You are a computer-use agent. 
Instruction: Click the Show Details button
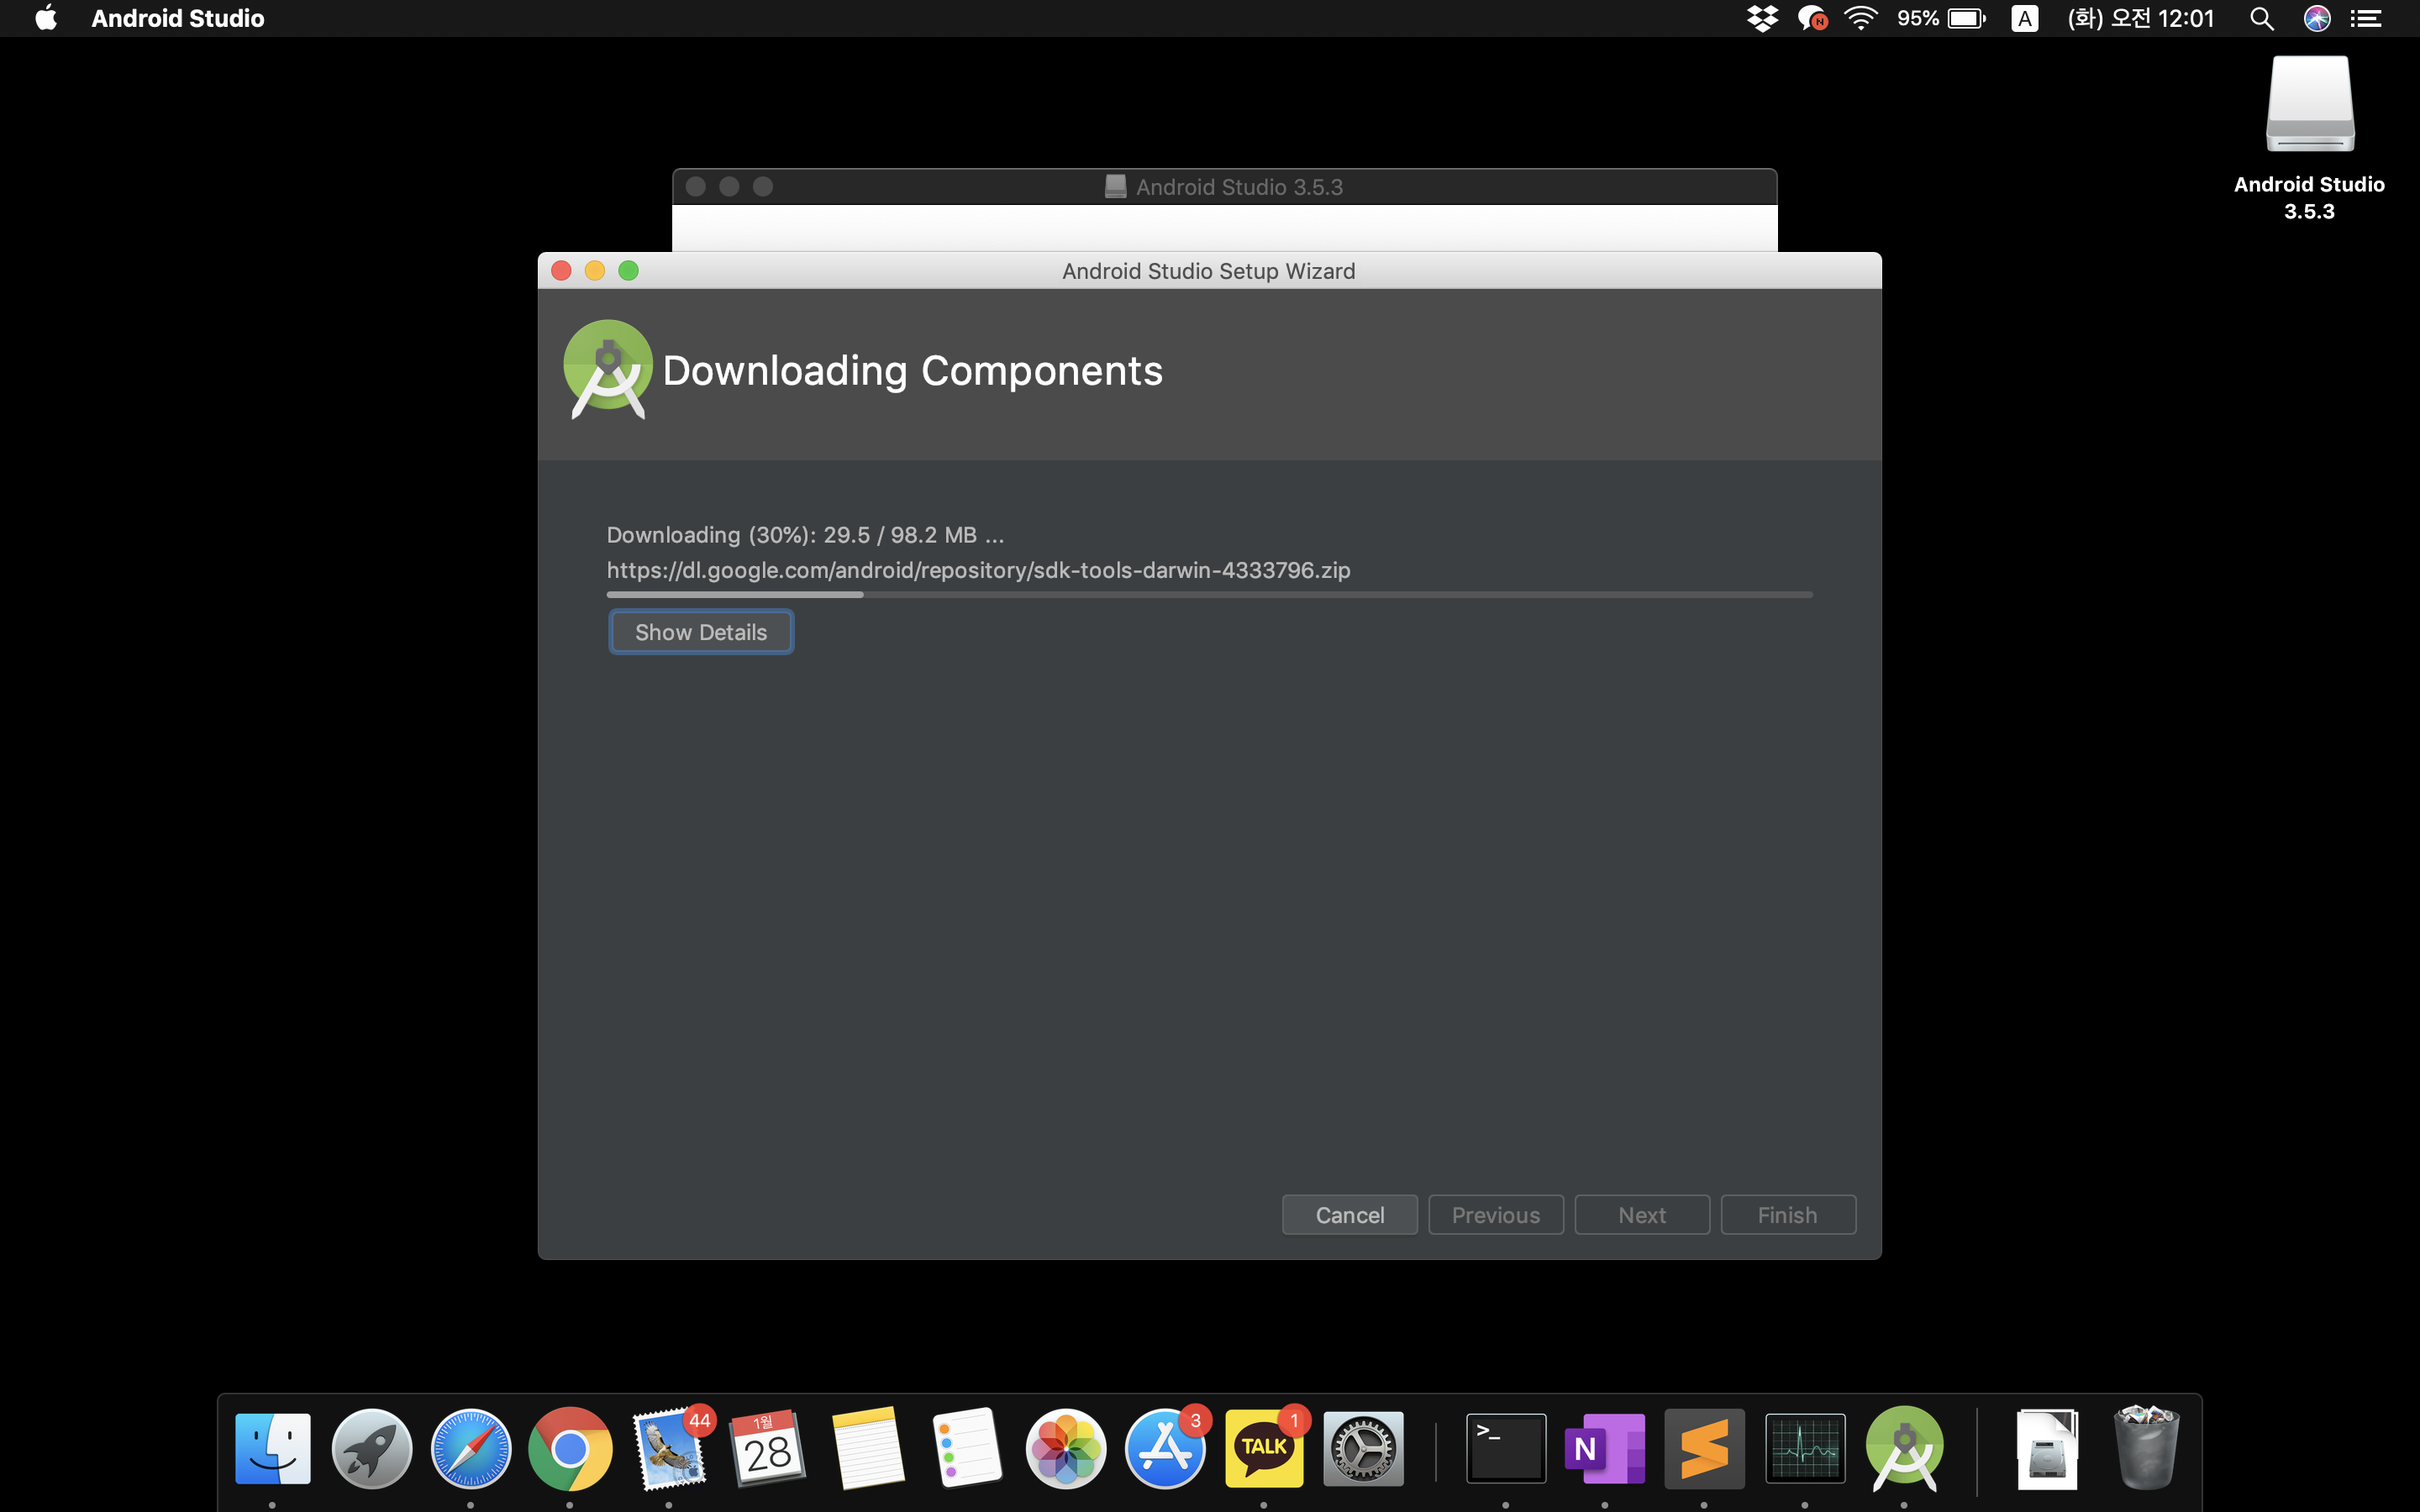pos(700,632)
